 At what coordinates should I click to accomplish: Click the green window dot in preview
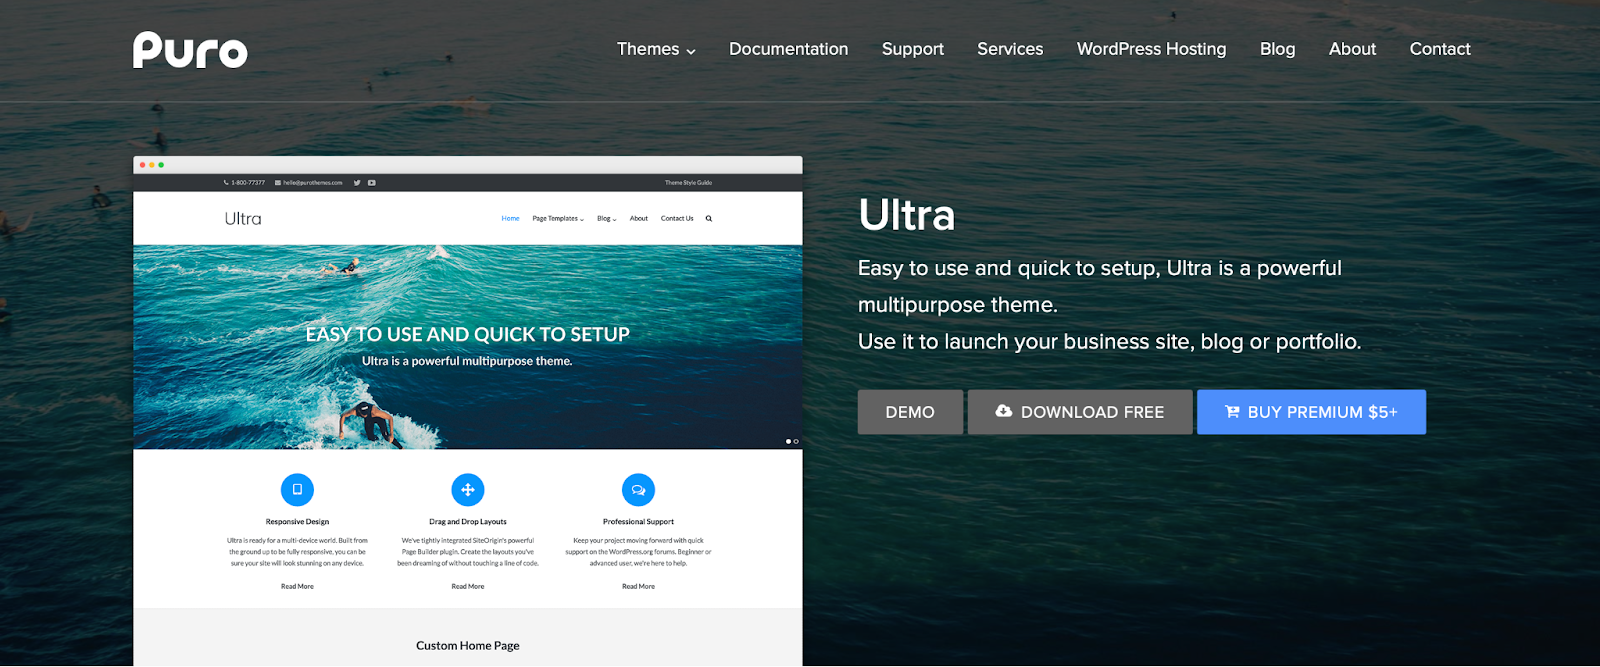[161, 165]
